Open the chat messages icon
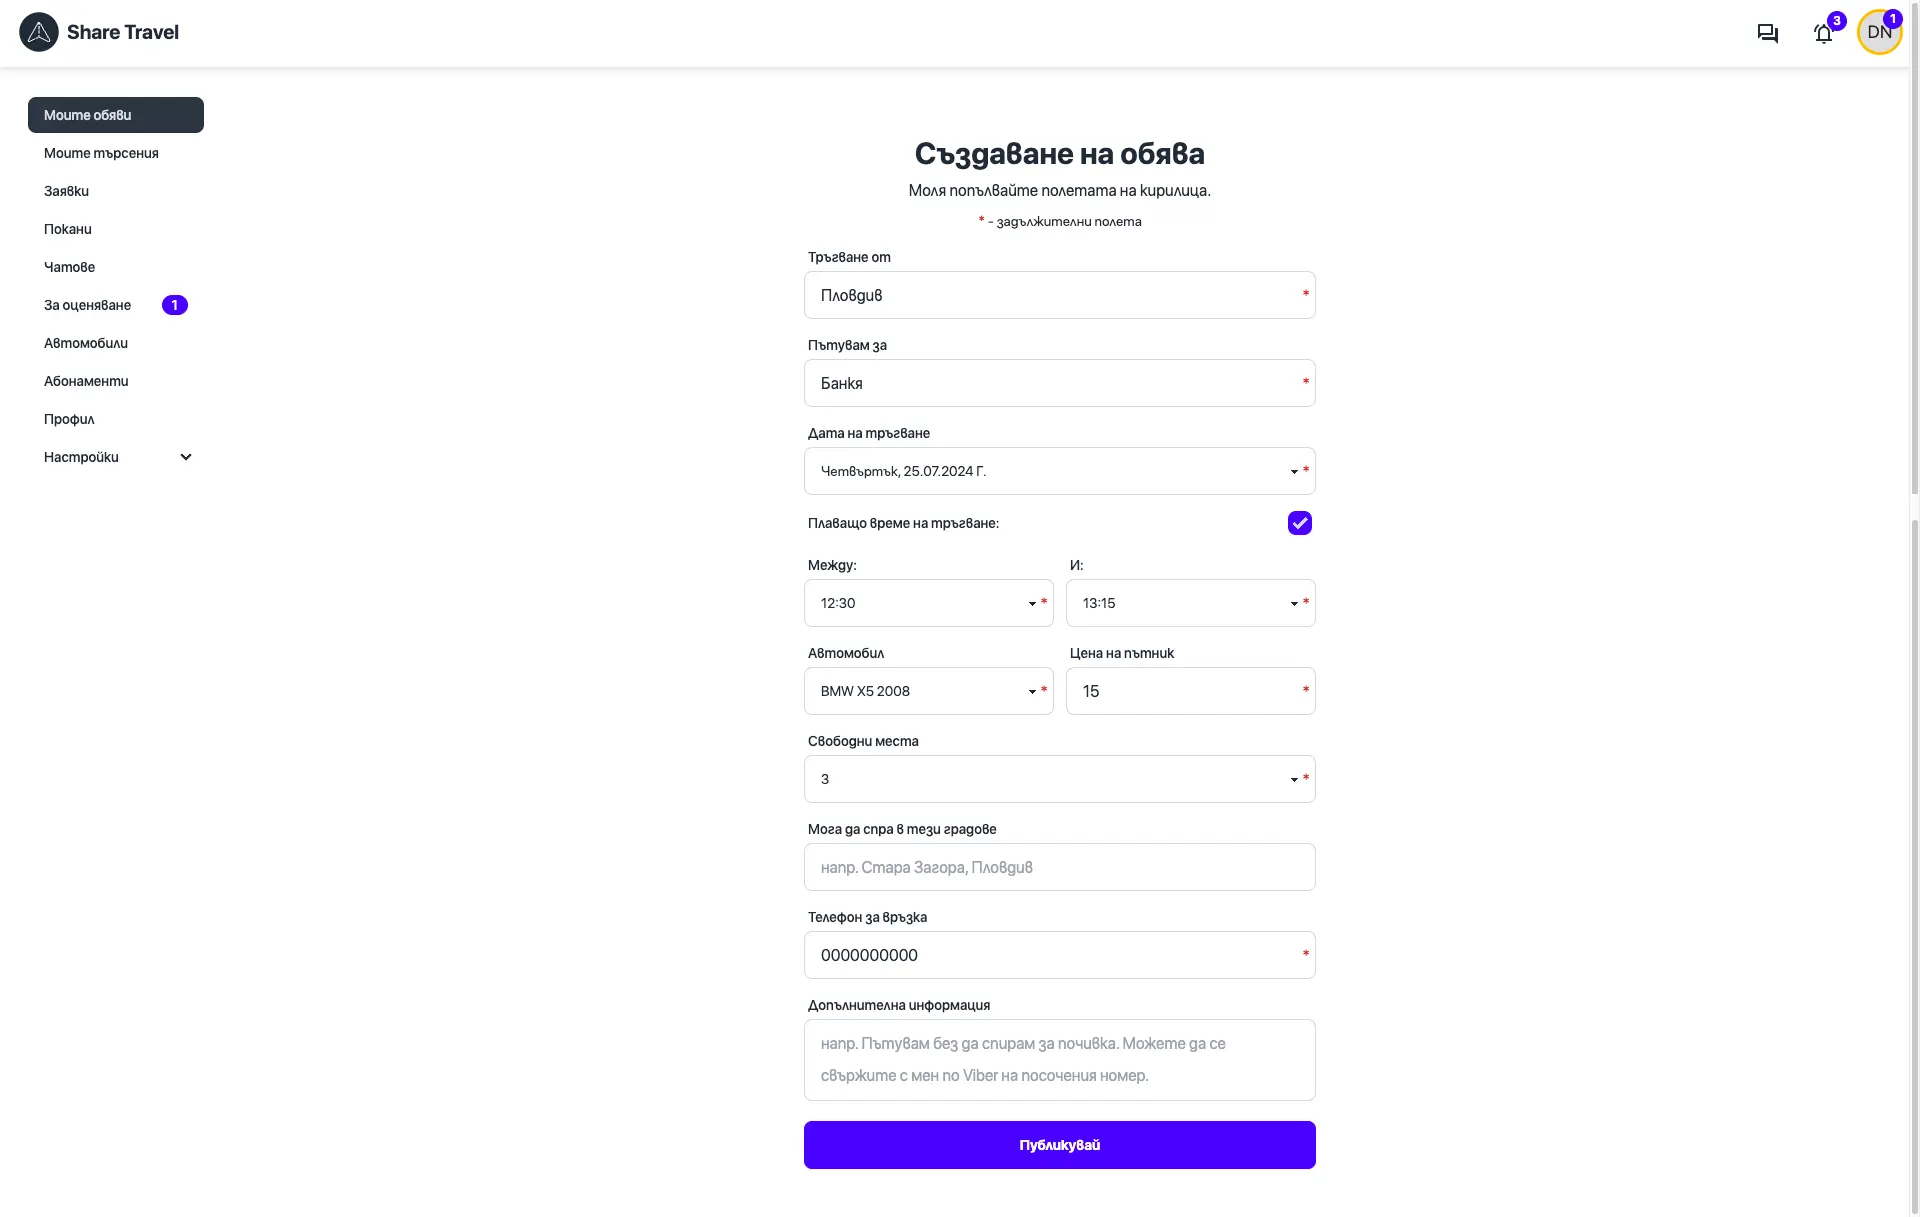 pos(1767,33)
